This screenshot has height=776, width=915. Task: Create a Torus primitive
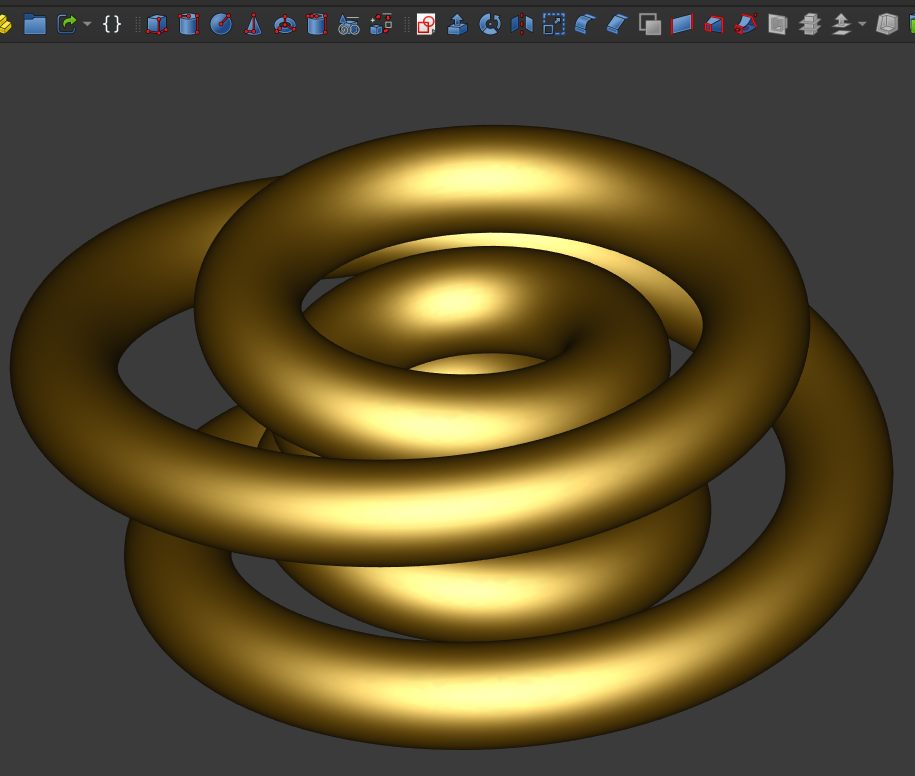285,25
